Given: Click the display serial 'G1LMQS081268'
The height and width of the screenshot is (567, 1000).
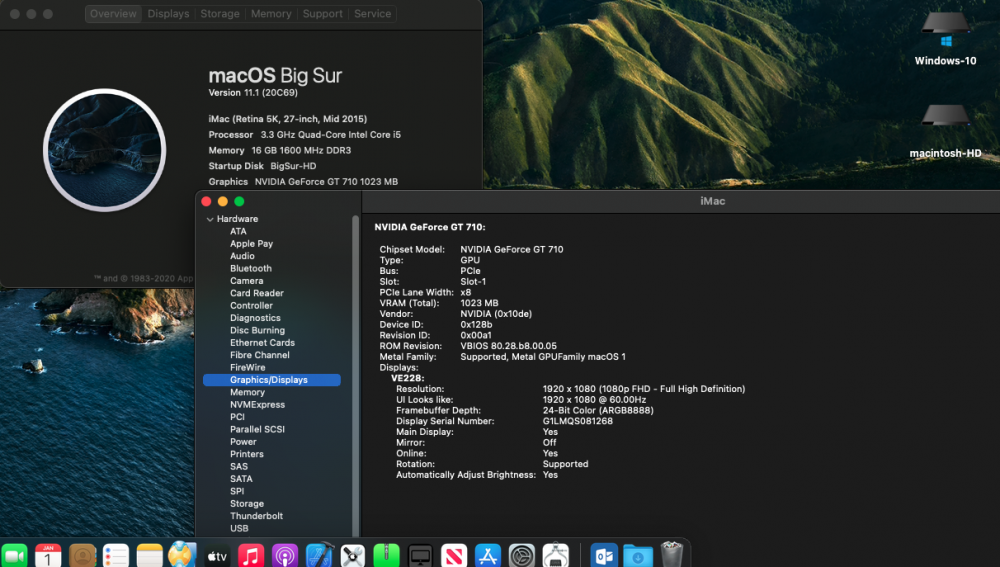Looking at the screenshot, I should (x=577, y=421).
